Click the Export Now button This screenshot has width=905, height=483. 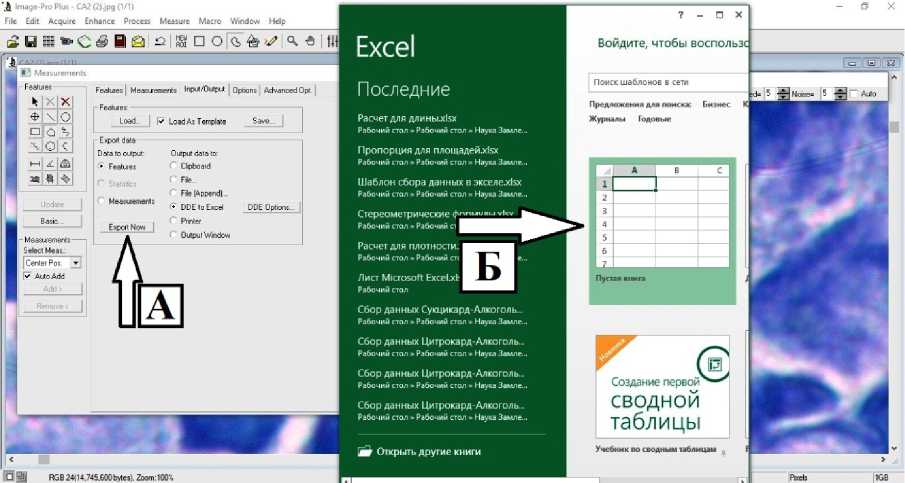127,227
